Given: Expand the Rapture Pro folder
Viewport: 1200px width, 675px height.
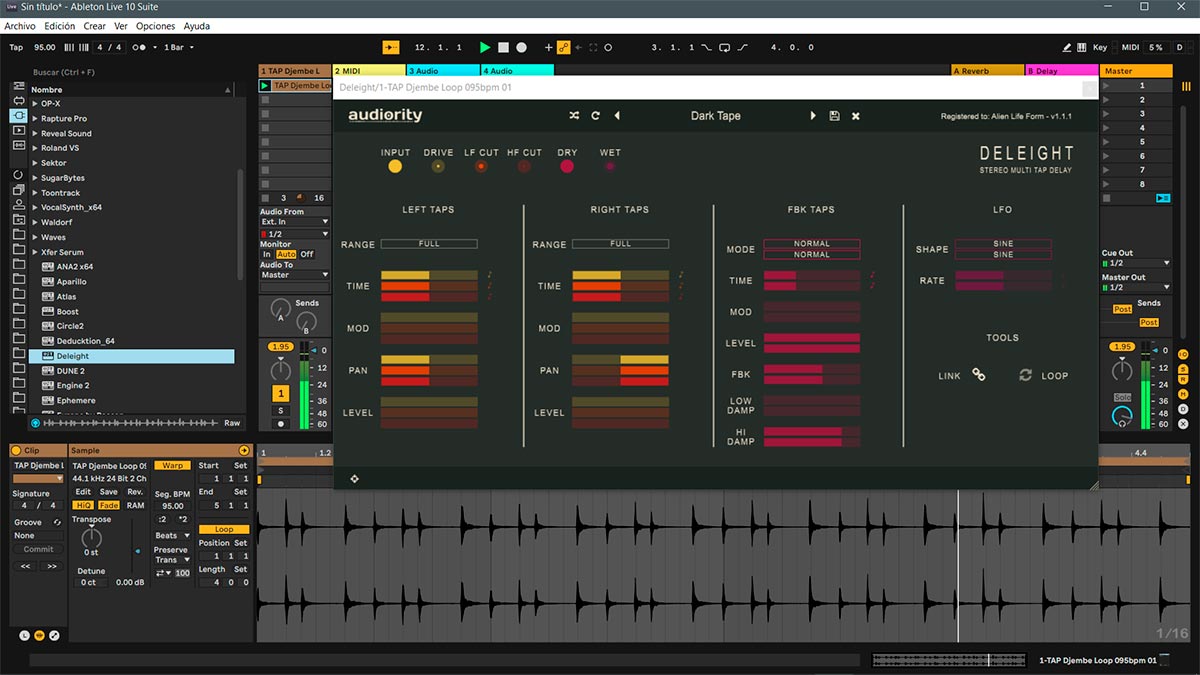Looking at the screenshot, I should pyautogui.click(x=35, y=118).
